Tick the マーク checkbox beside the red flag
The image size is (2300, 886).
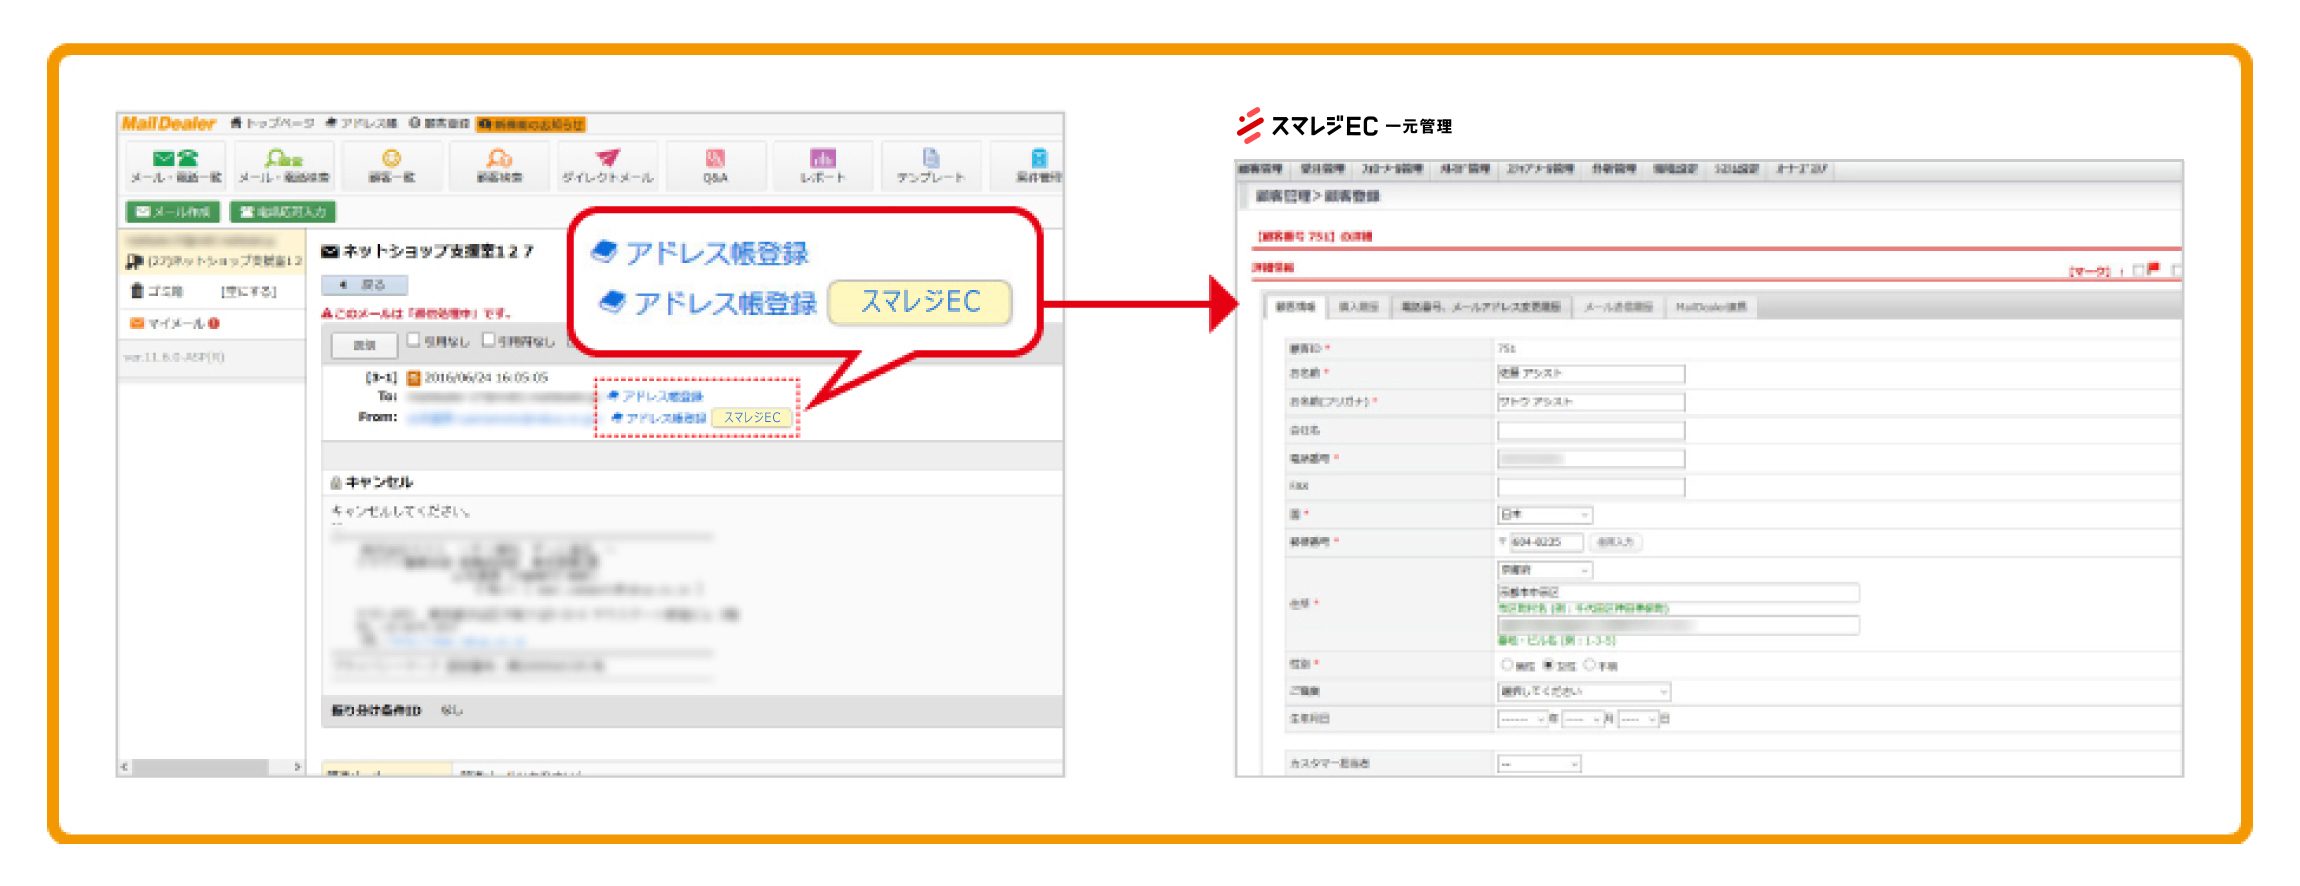2138,270
